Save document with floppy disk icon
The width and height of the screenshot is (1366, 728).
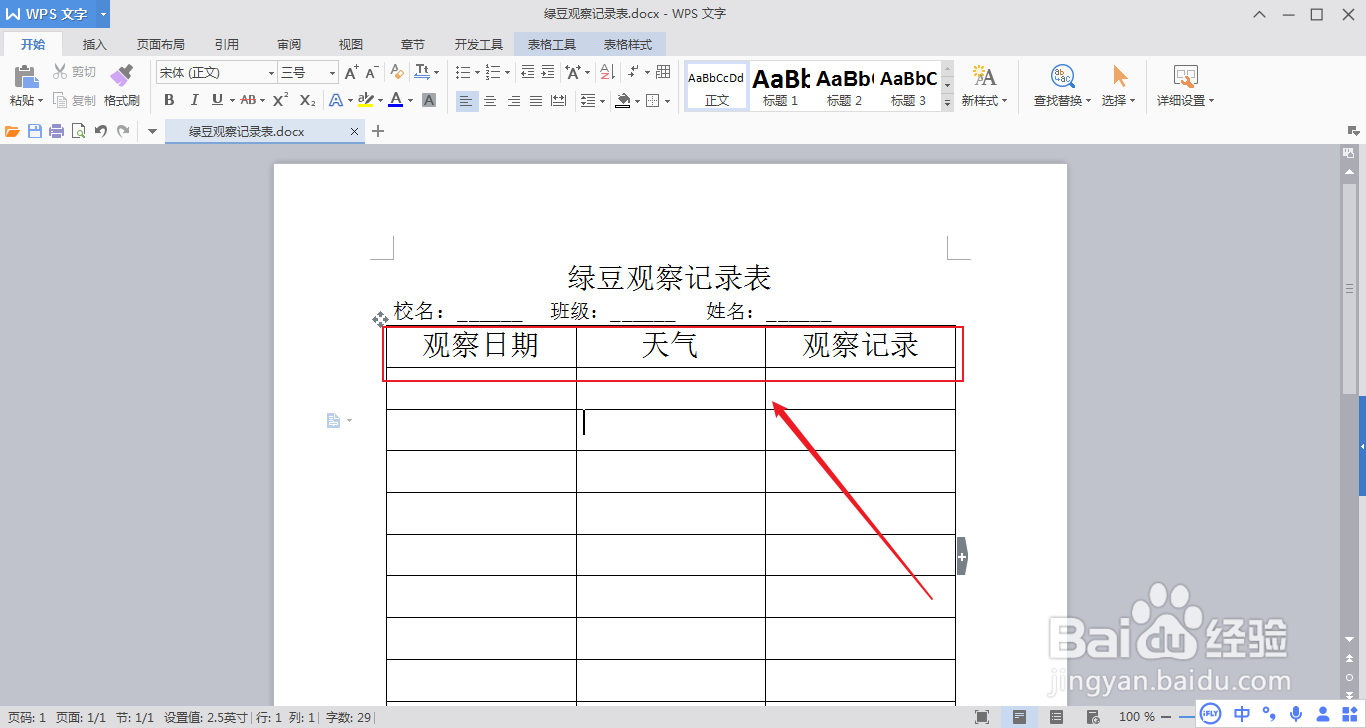pyautogui.click(x=34, y=131)
